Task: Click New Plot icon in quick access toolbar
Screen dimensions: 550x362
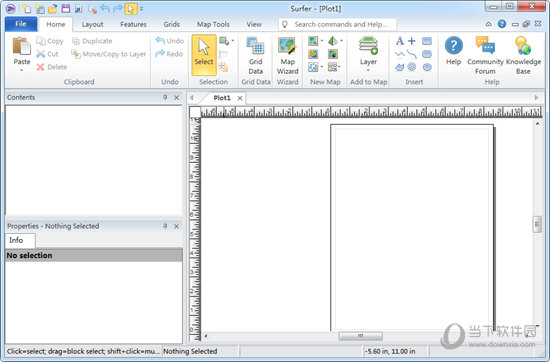Action: (26, 8)
